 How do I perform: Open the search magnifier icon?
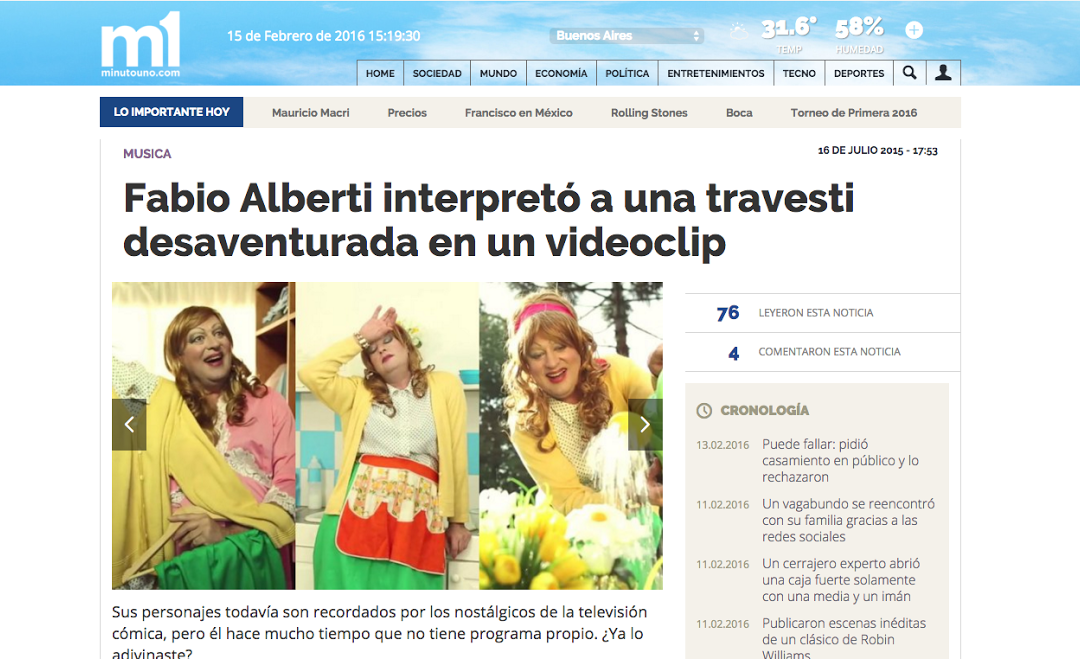[909, 72]
